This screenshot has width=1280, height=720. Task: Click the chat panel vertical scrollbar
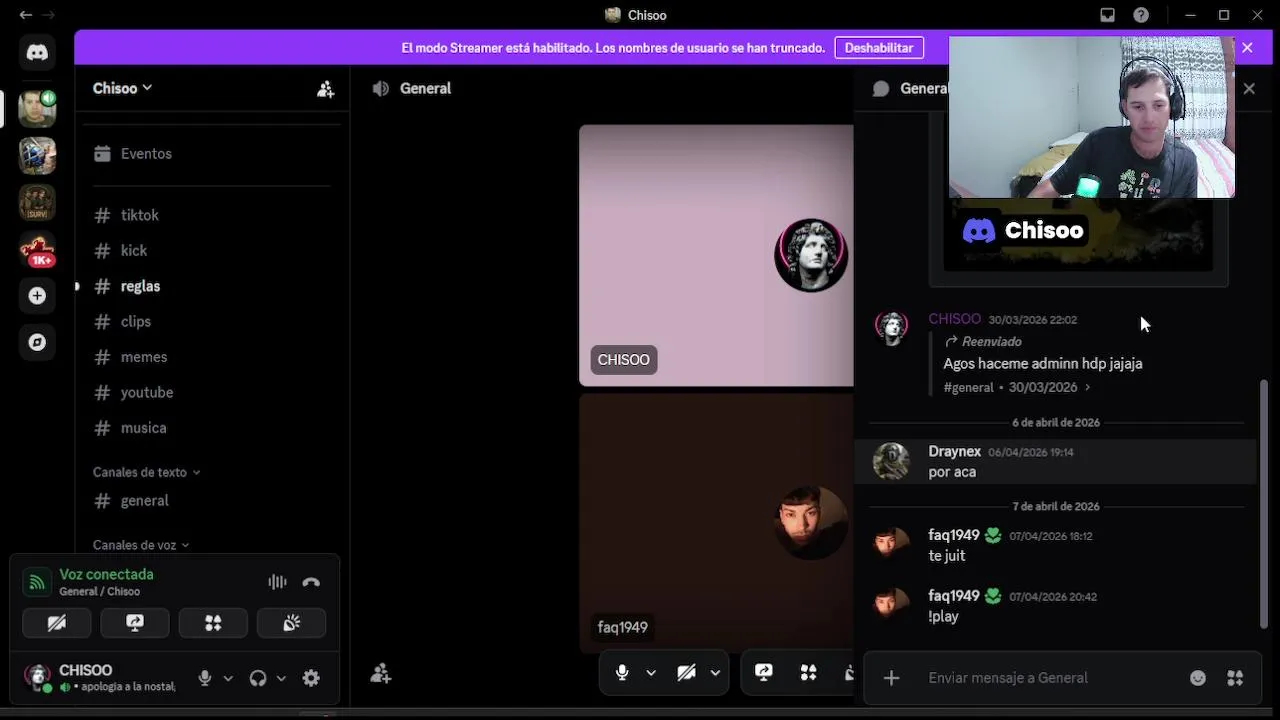point(1263,503)
